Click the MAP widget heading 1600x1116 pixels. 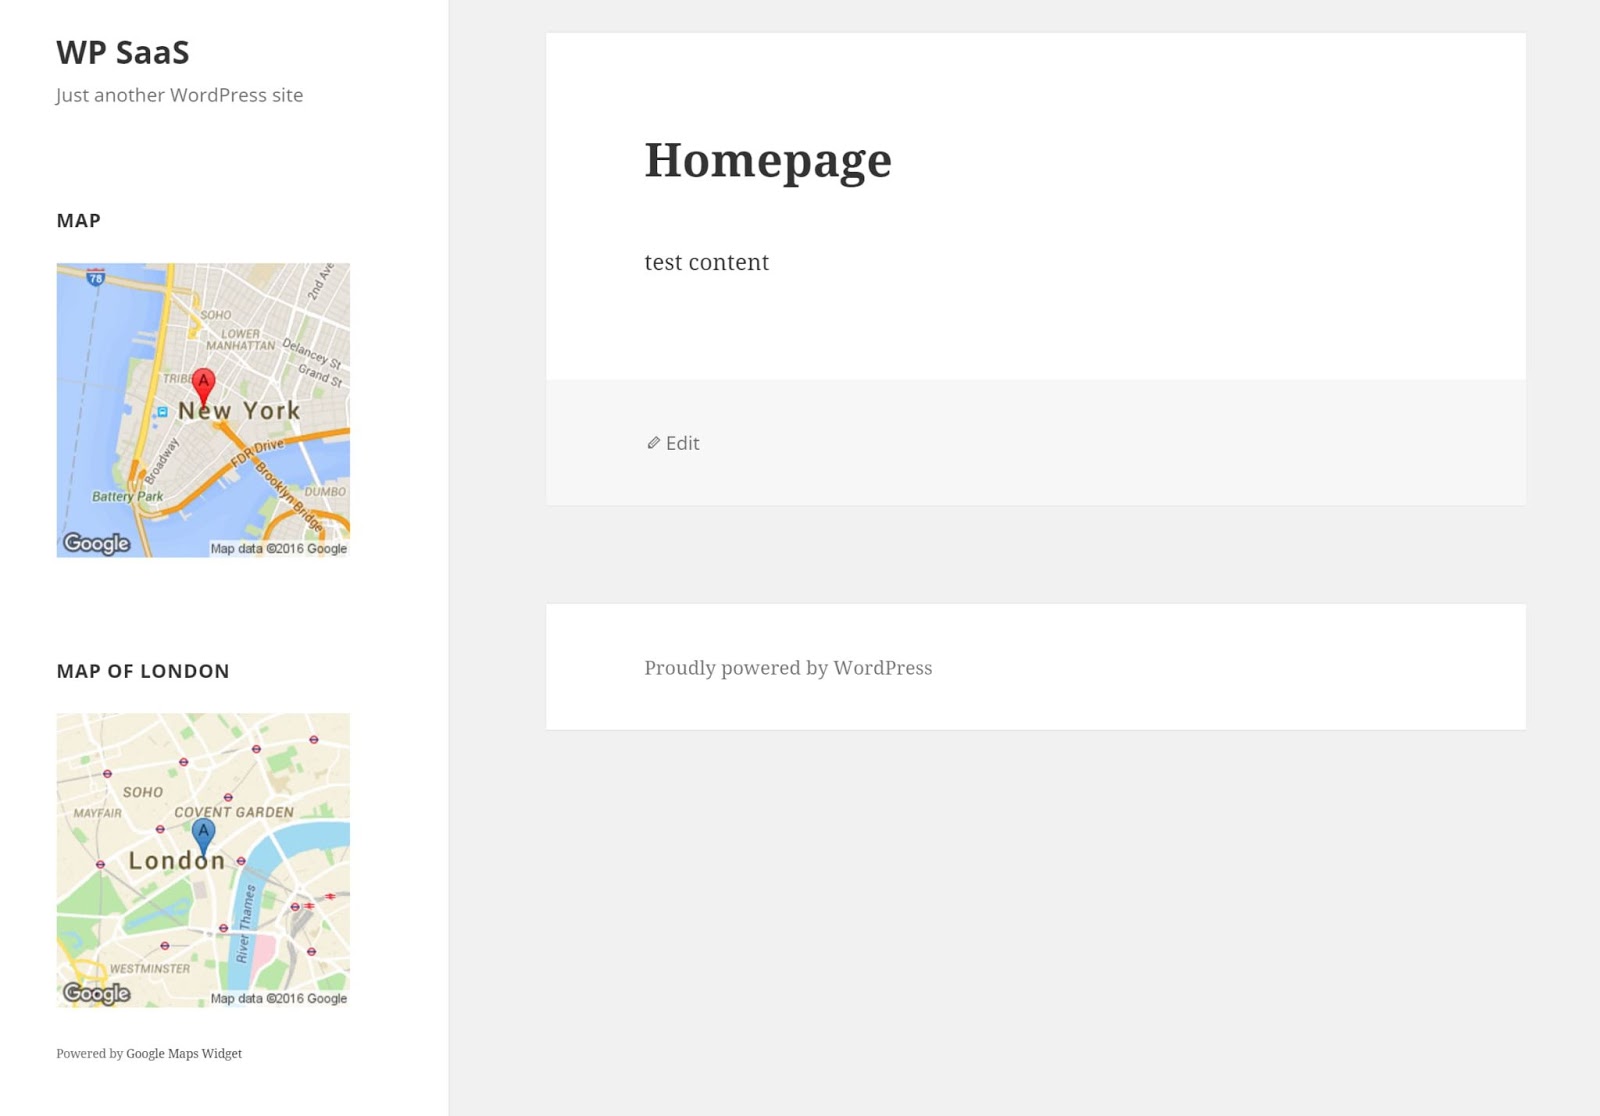point(78,221)
